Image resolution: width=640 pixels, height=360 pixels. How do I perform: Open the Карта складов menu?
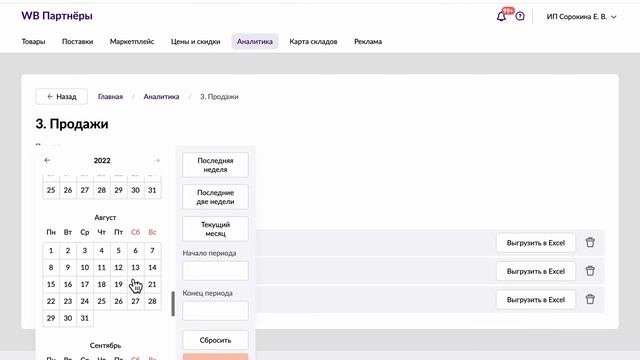tap(313, 42)
